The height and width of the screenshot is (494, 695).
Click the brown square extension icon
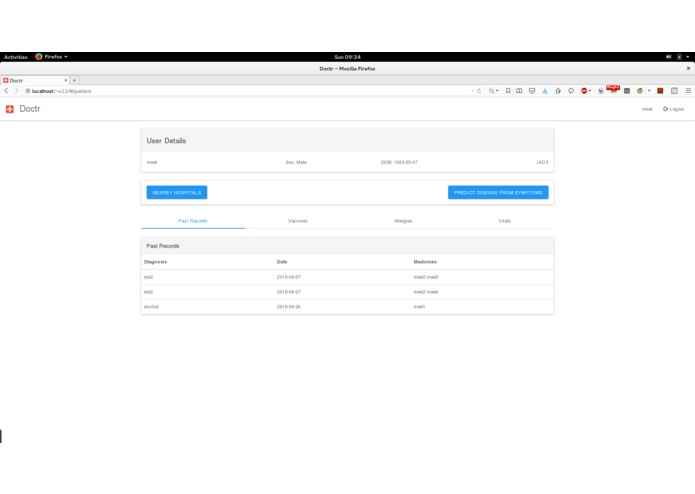pos(660,91)
